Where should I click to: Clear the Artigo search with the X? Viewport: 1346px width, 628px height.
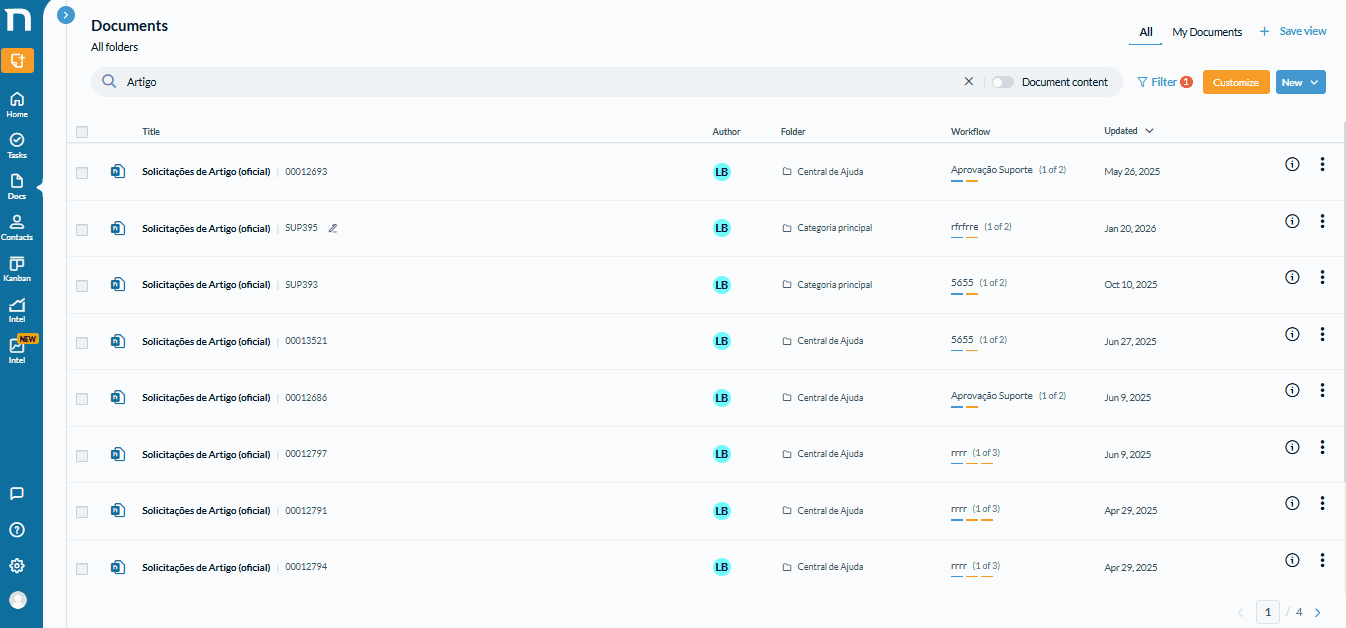pos(968,82)
